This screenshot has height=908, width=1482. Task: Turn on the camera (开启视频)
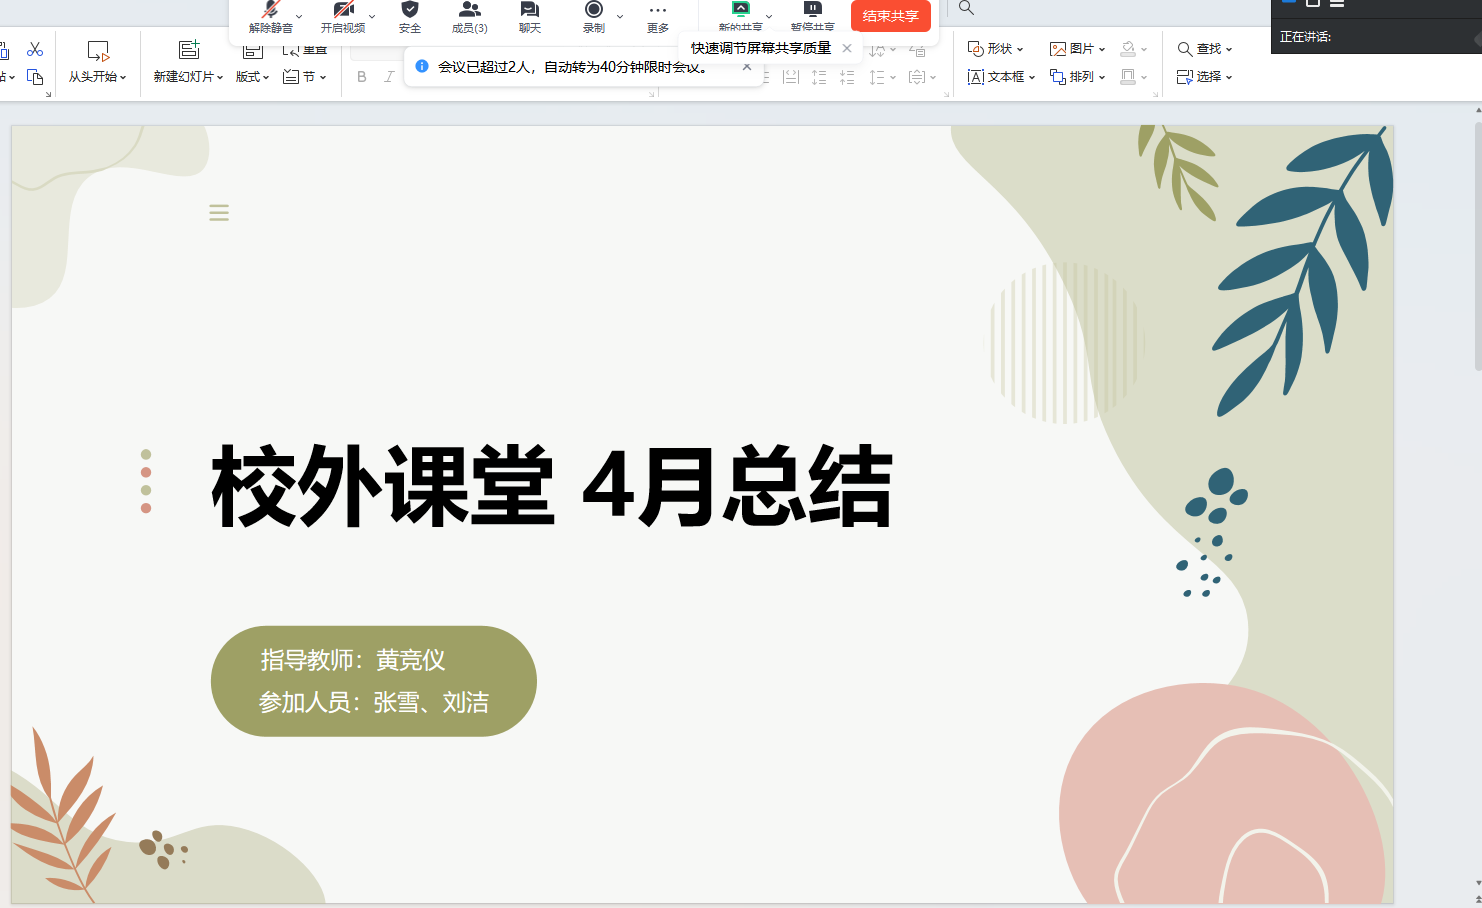click(x=343, y=16)
